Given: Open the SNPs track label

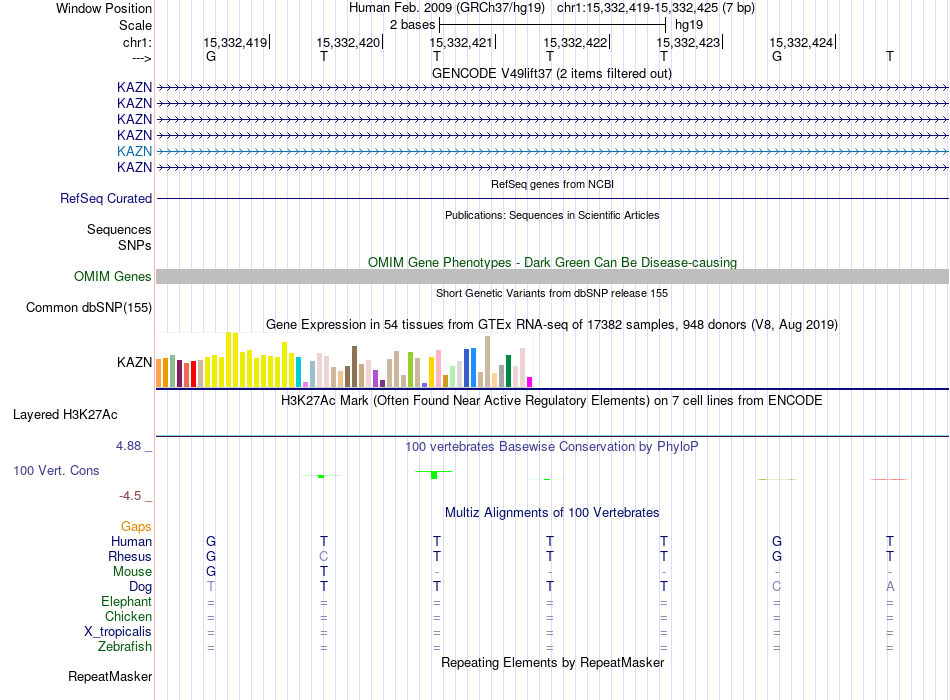Looking at the screenshot, I should pyautogui.click(x=135, y=245).
